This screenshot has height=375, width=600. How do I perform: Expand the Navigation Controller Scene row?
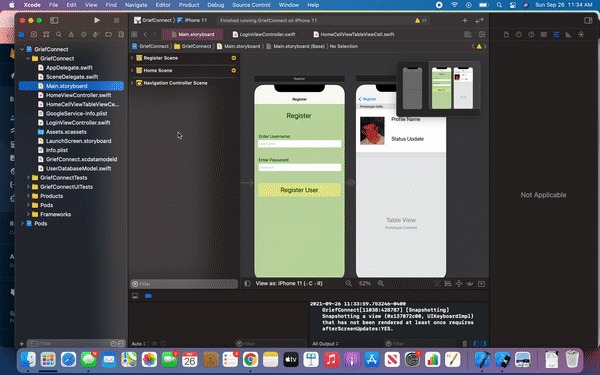[132, 83]
